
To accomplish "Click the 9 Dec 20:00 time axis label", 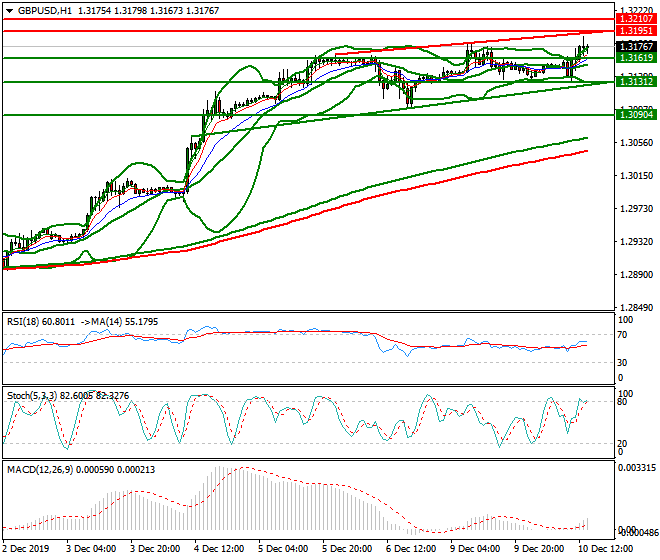I will point(539,549).
